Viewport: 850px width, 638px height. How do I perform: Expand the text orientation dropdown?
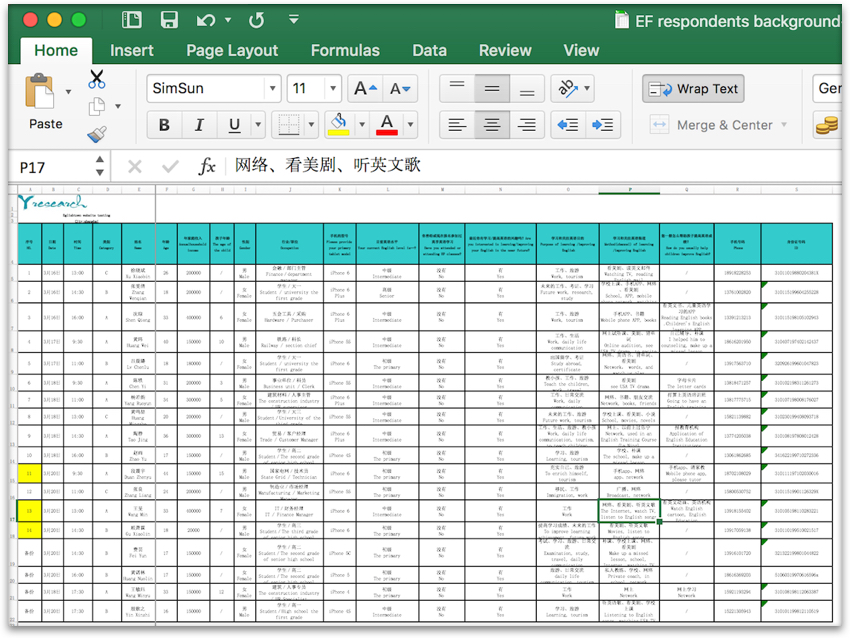587,88
